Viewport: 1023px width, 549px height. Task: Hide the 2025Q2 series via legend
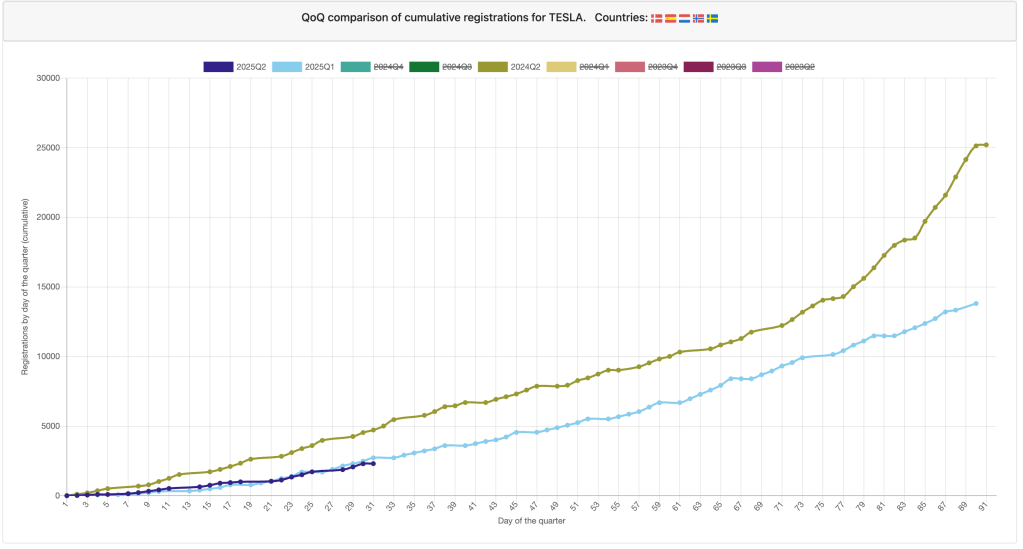coord(235,66)
